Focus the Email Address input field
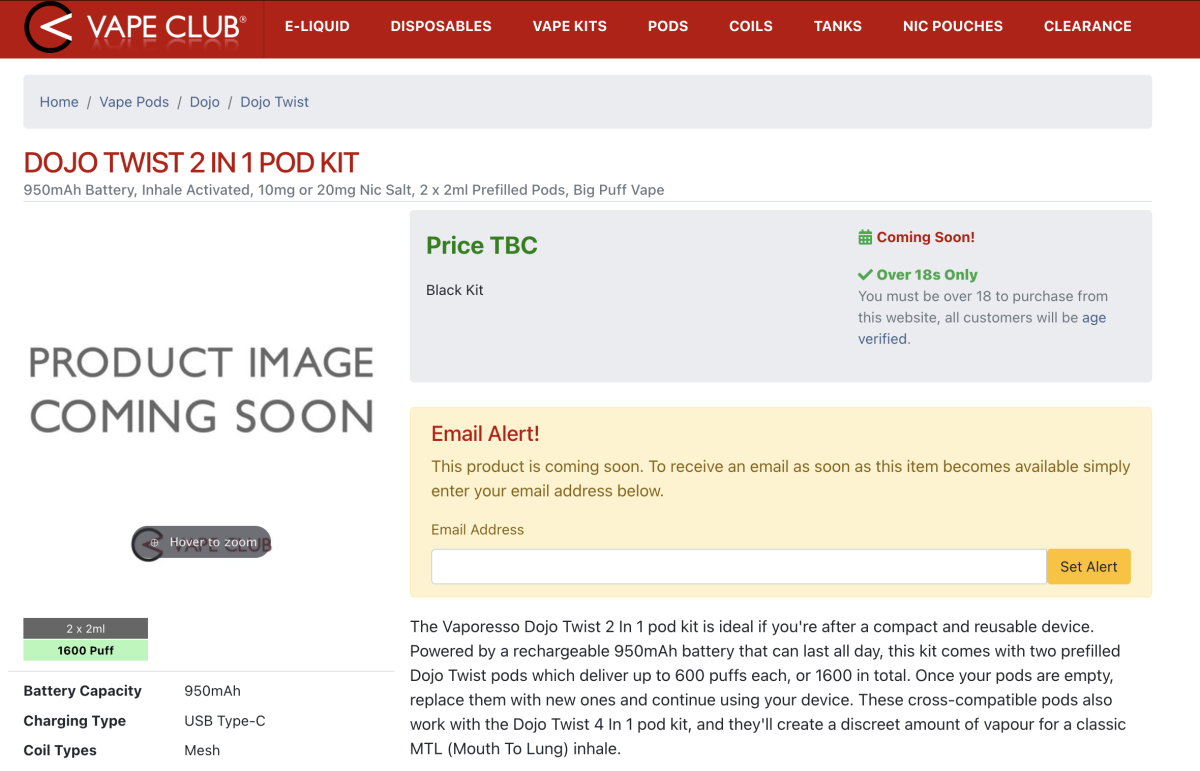 [x=739, y=567]
